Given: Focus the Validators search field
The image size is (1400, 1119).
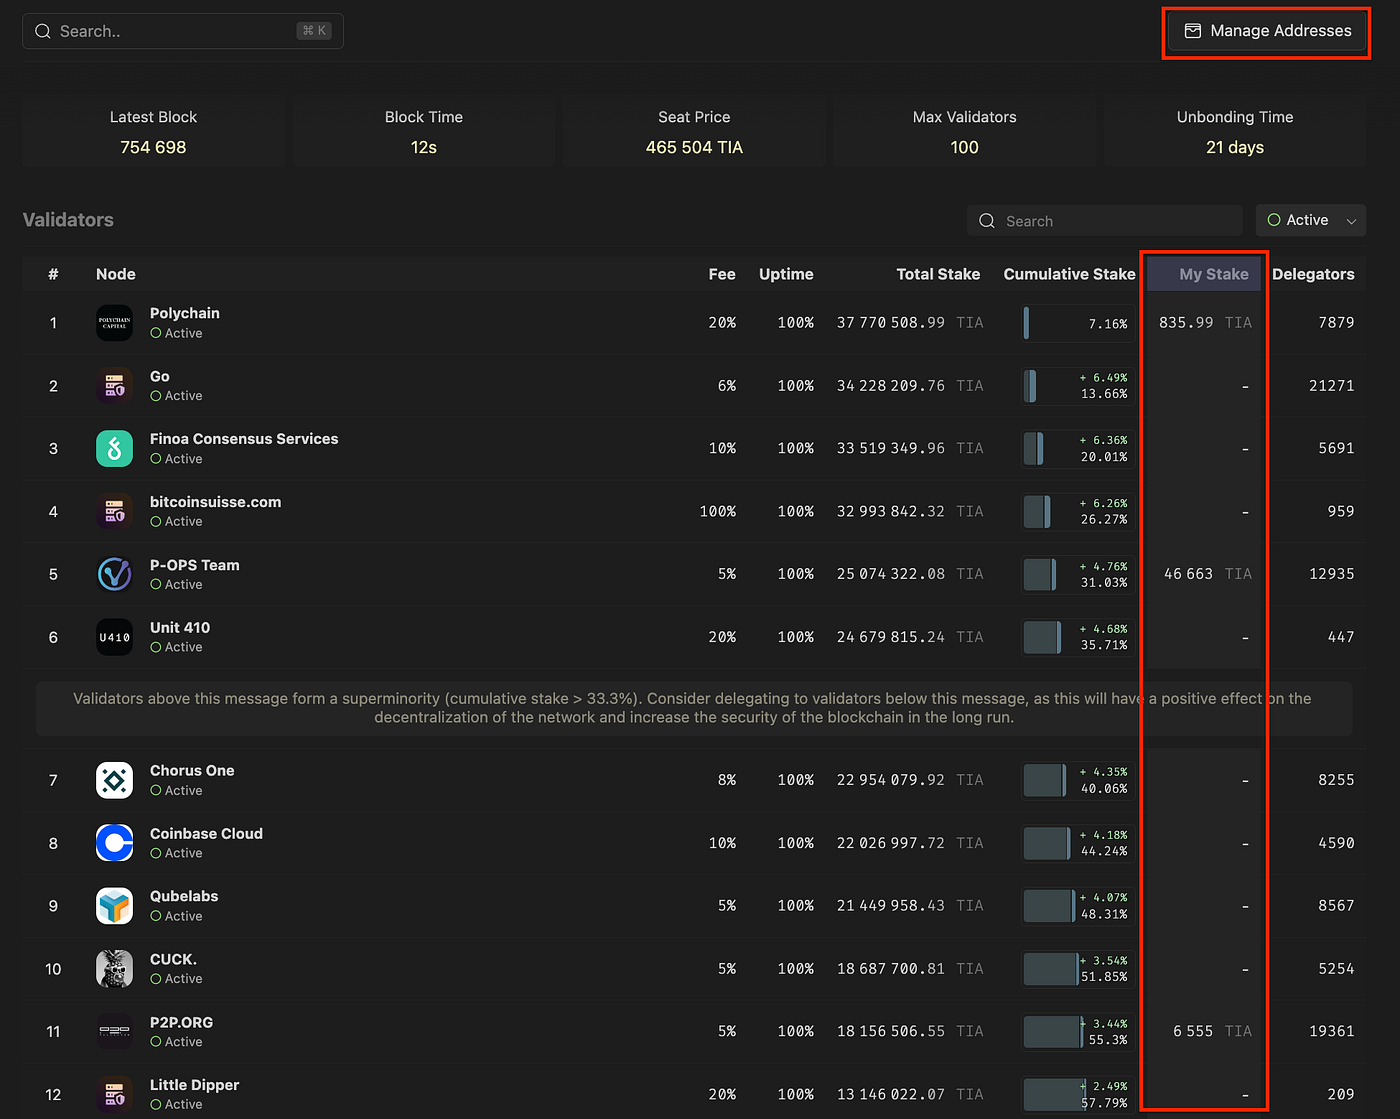Looking at the screenshot, I should pos(1105,221).
